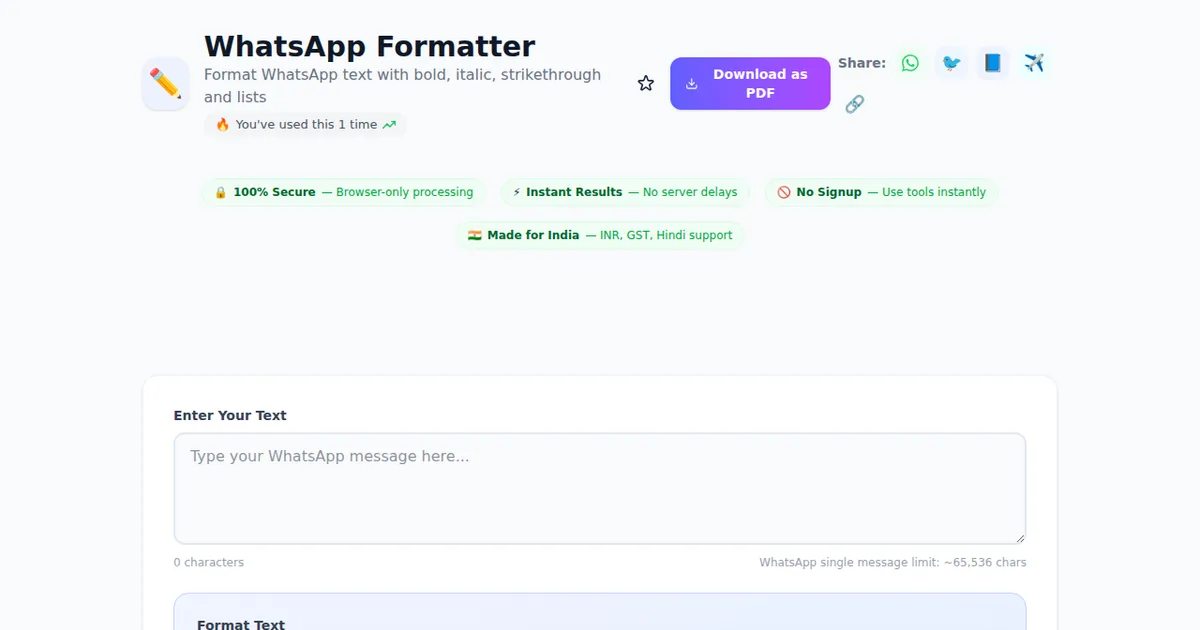Share via Telegram paper plane icon
The width and height of the screenshot is (1200, 630).
[x=1034, y=63]
